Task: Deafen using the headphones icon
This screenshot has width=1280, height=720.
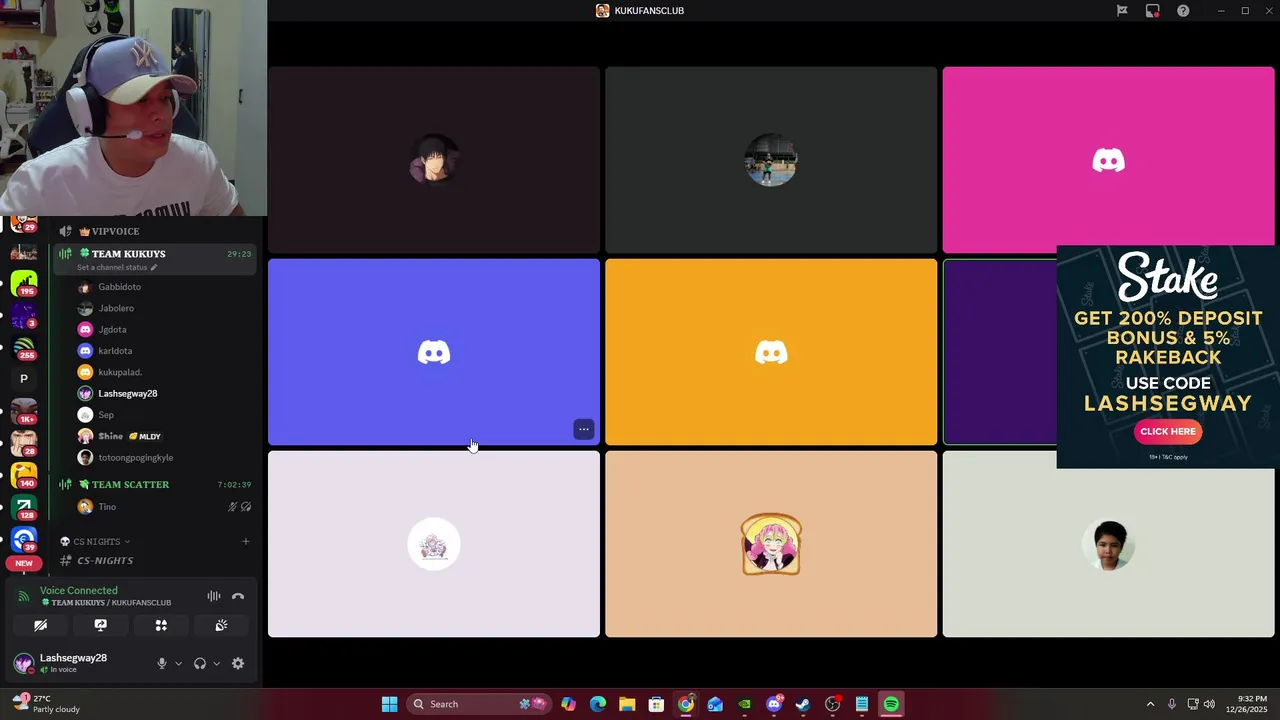Action: pyautogui.click(x=200, y=663)
